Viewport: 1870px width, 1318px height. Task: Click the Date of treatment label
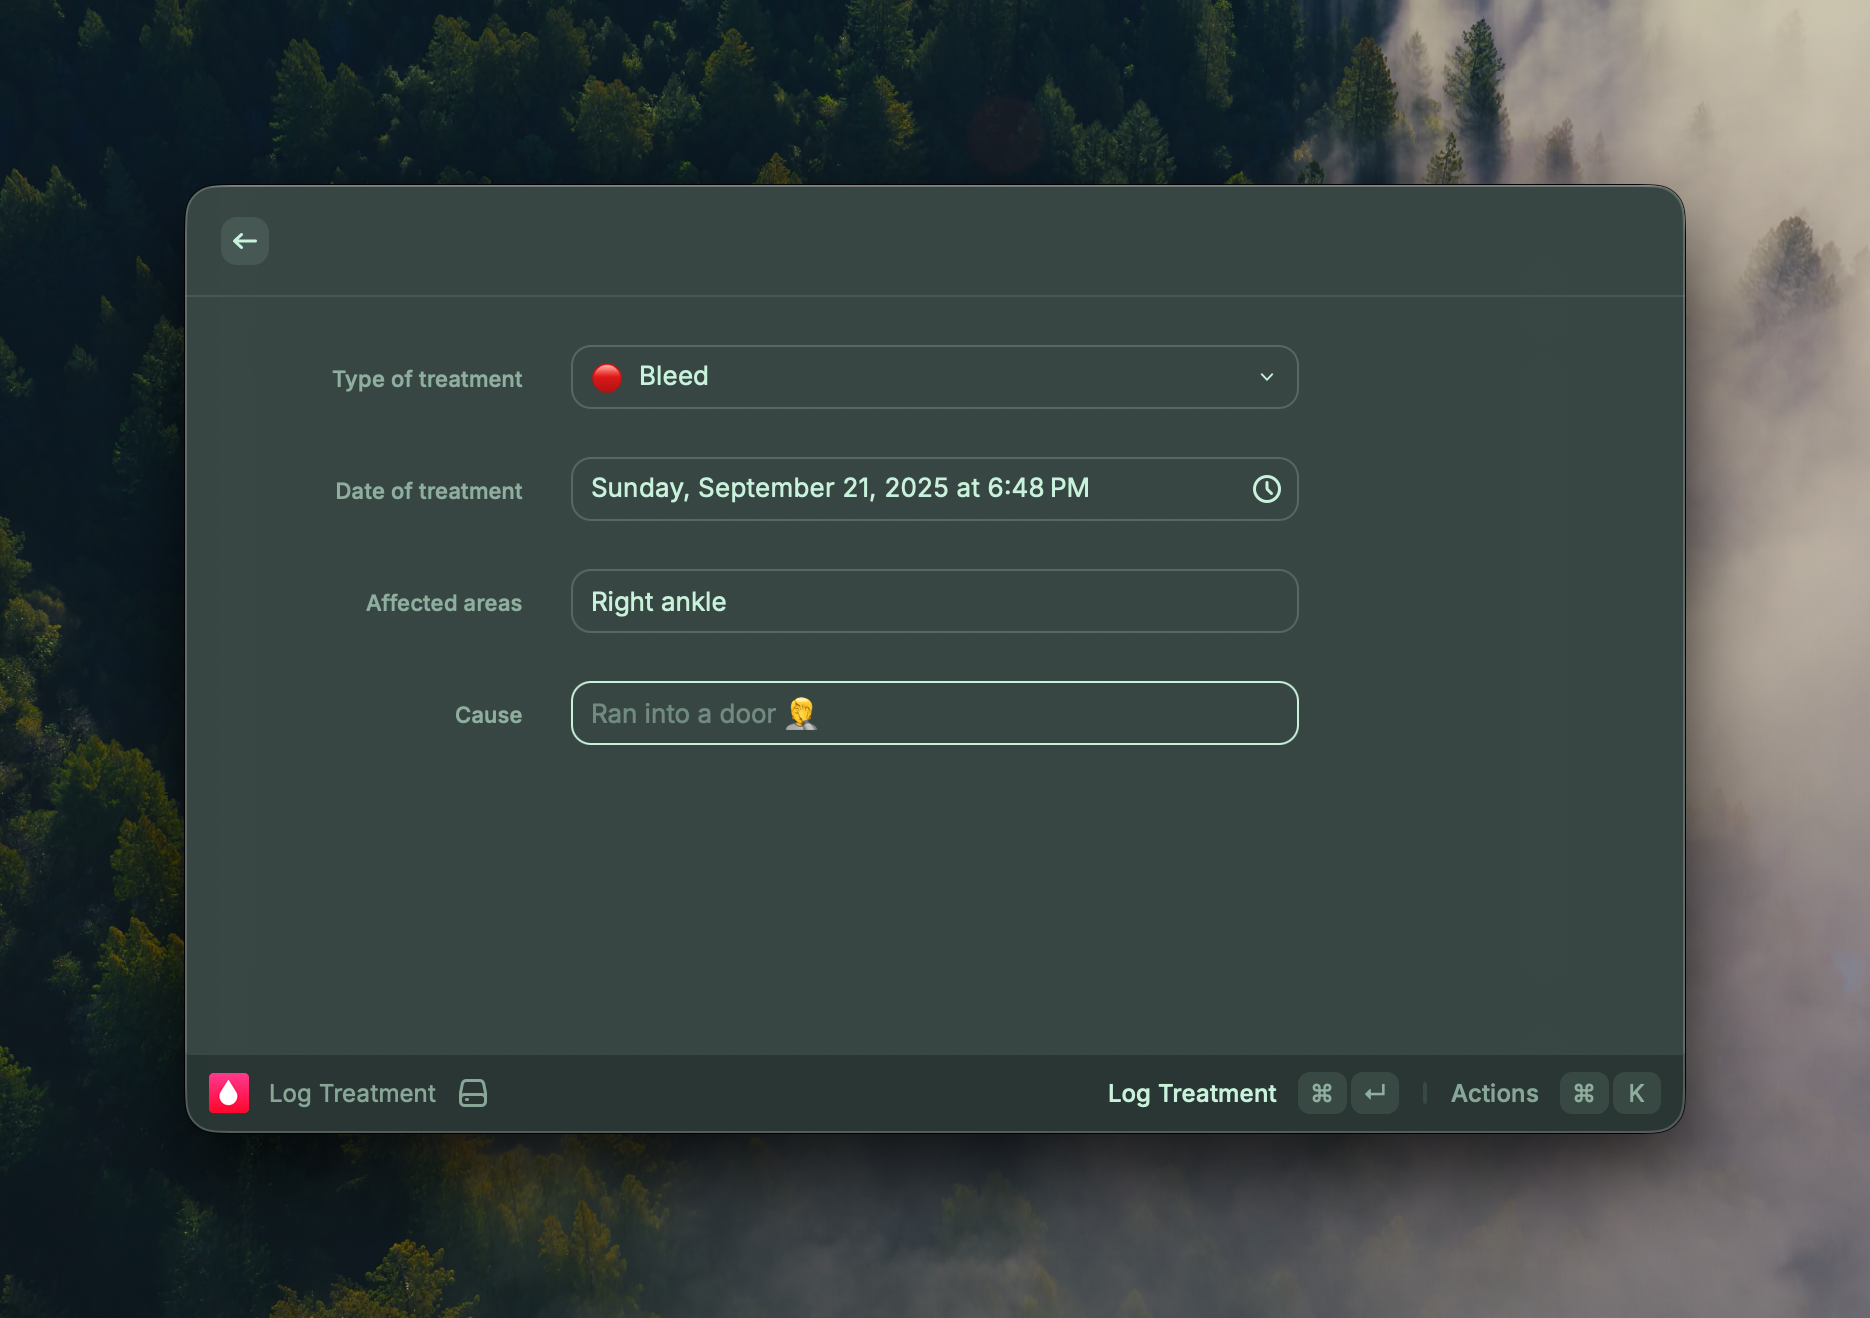tap(428, 491)
